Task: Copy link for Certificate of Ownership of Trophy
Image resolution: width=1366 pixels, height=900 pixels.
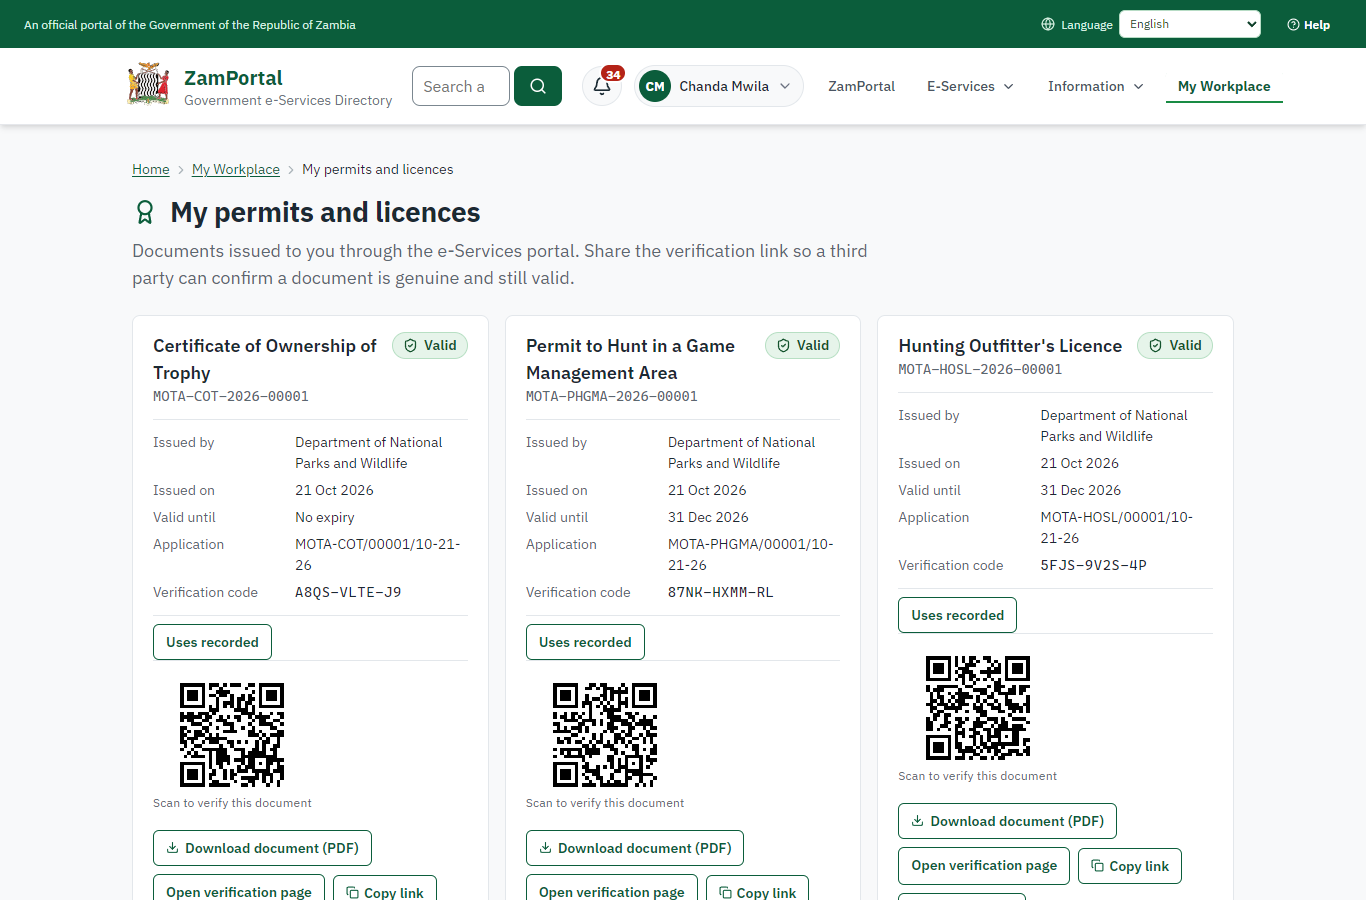Action: point(385,888)
